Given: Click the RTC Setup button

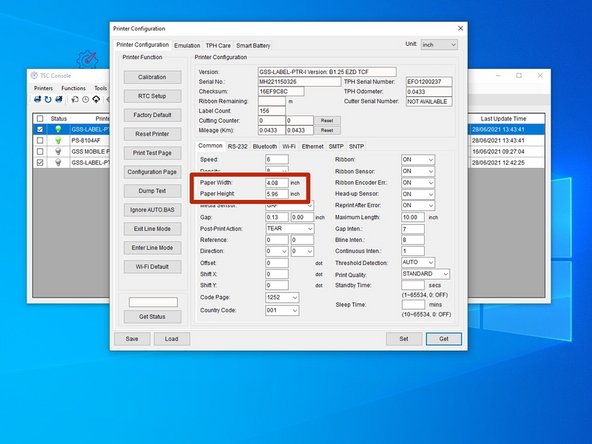Looking at the screenshot, I should tap(152, 96).
